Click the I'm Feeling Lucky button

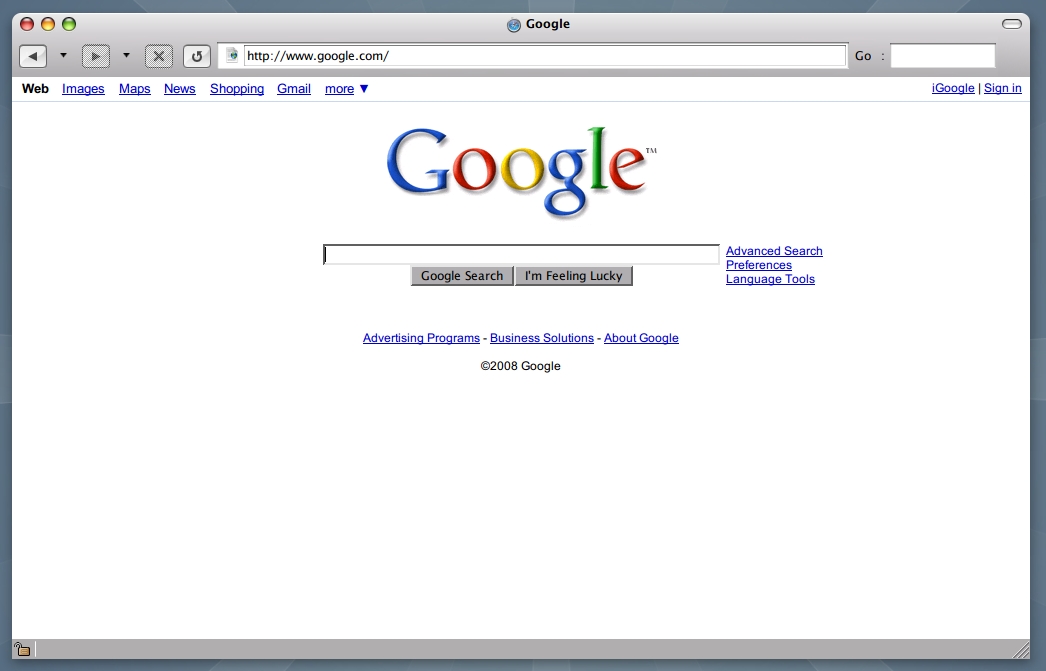click(x=574, y=275)
